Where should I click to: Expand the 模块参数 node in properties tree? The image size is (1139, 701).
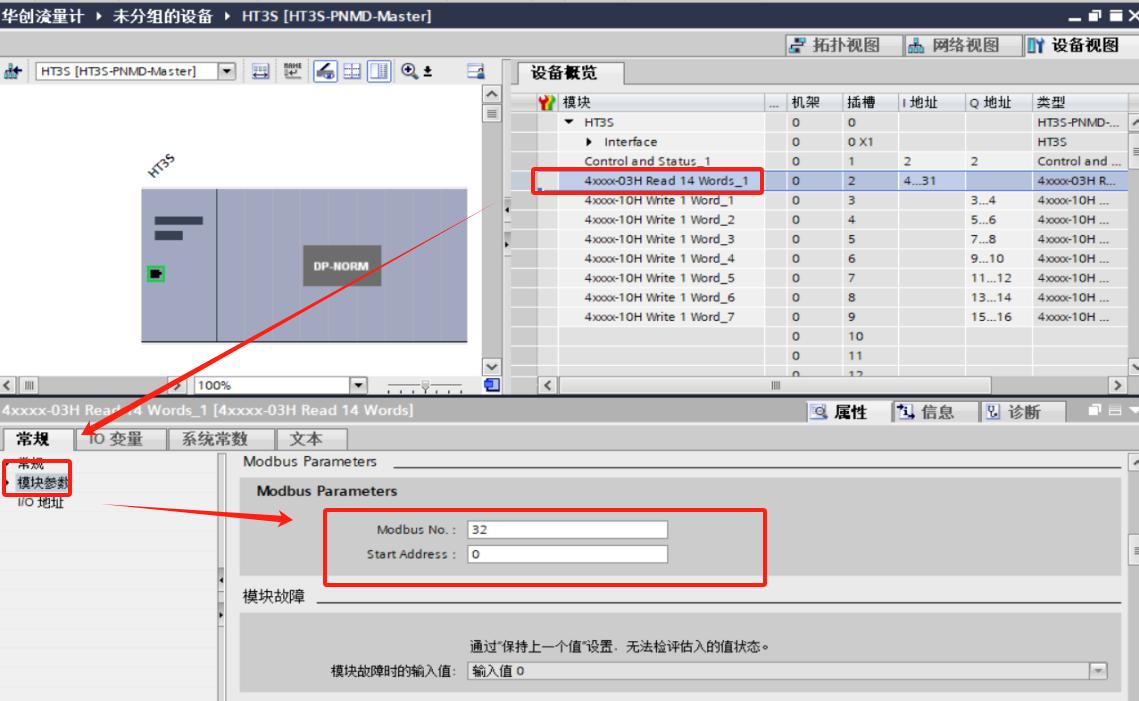[7, 482]
